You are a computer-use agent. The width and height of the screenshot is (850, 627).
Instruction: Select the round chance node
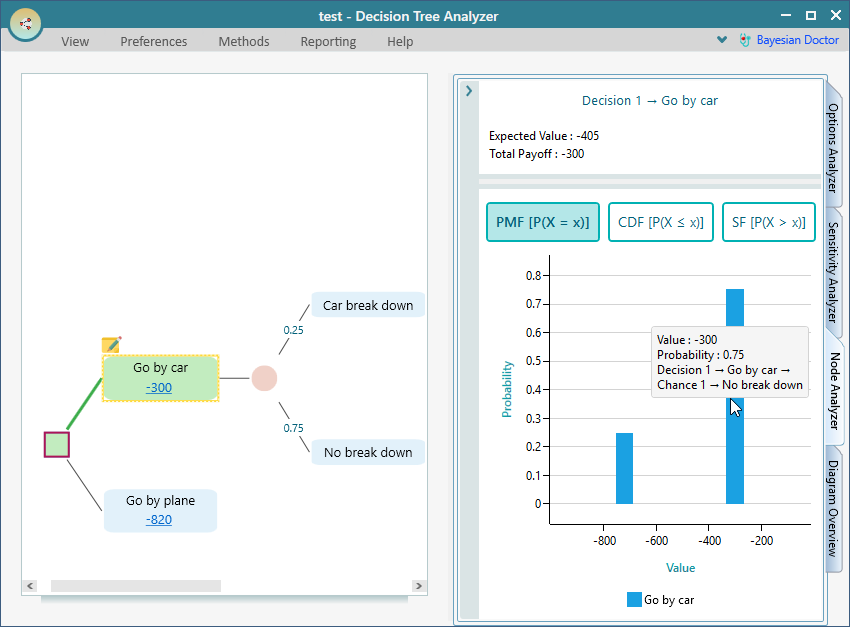264,378
